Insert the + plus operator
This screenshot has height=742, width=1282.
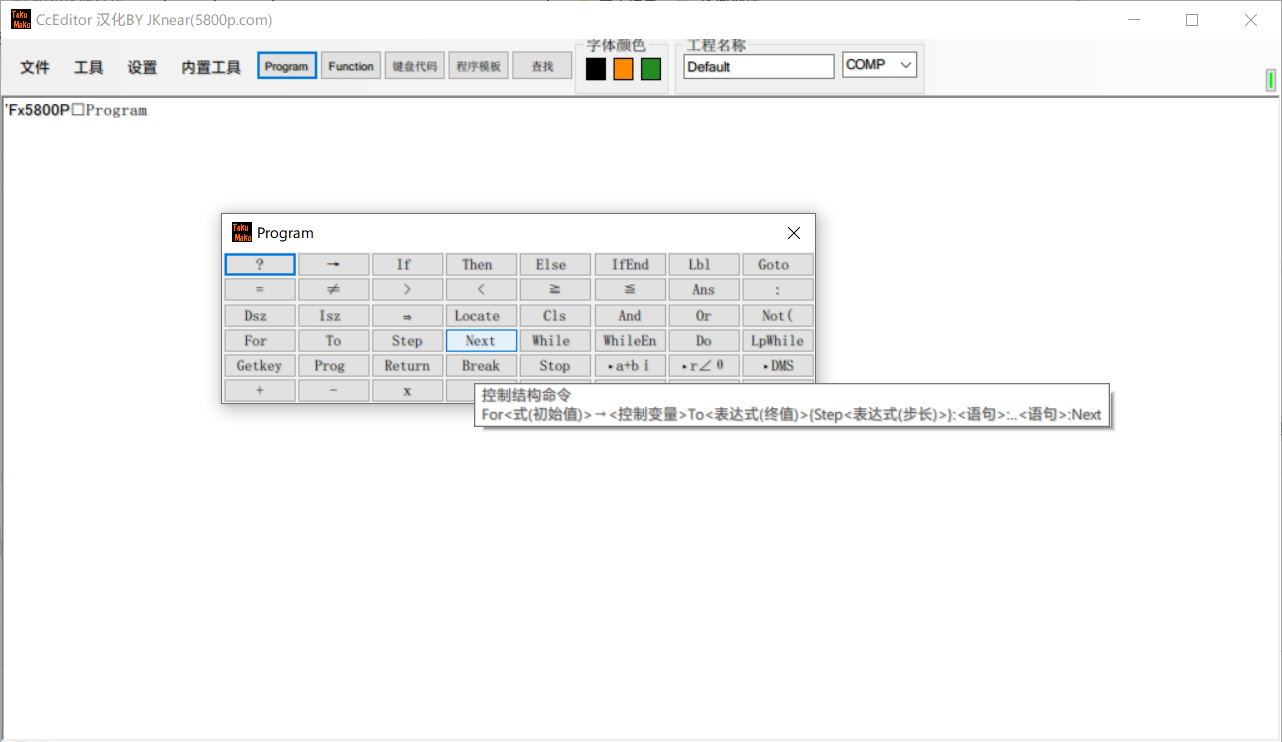tap(260, 391)
